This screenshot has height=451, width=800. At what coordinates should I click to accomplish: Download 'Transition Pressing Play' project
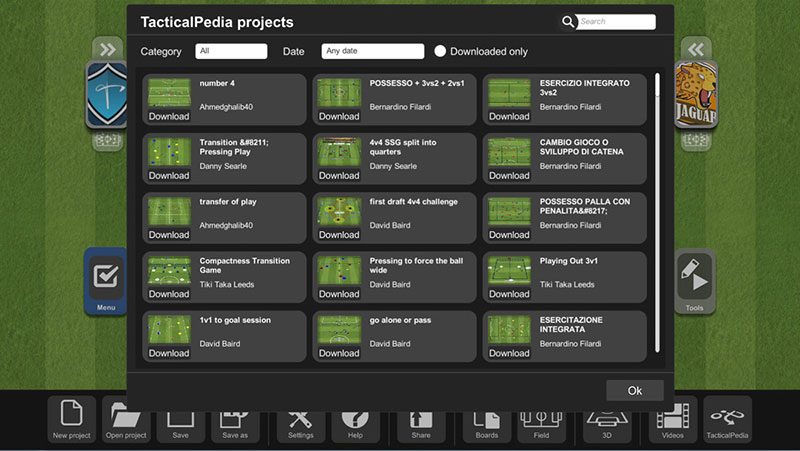(x=169, y=176)
